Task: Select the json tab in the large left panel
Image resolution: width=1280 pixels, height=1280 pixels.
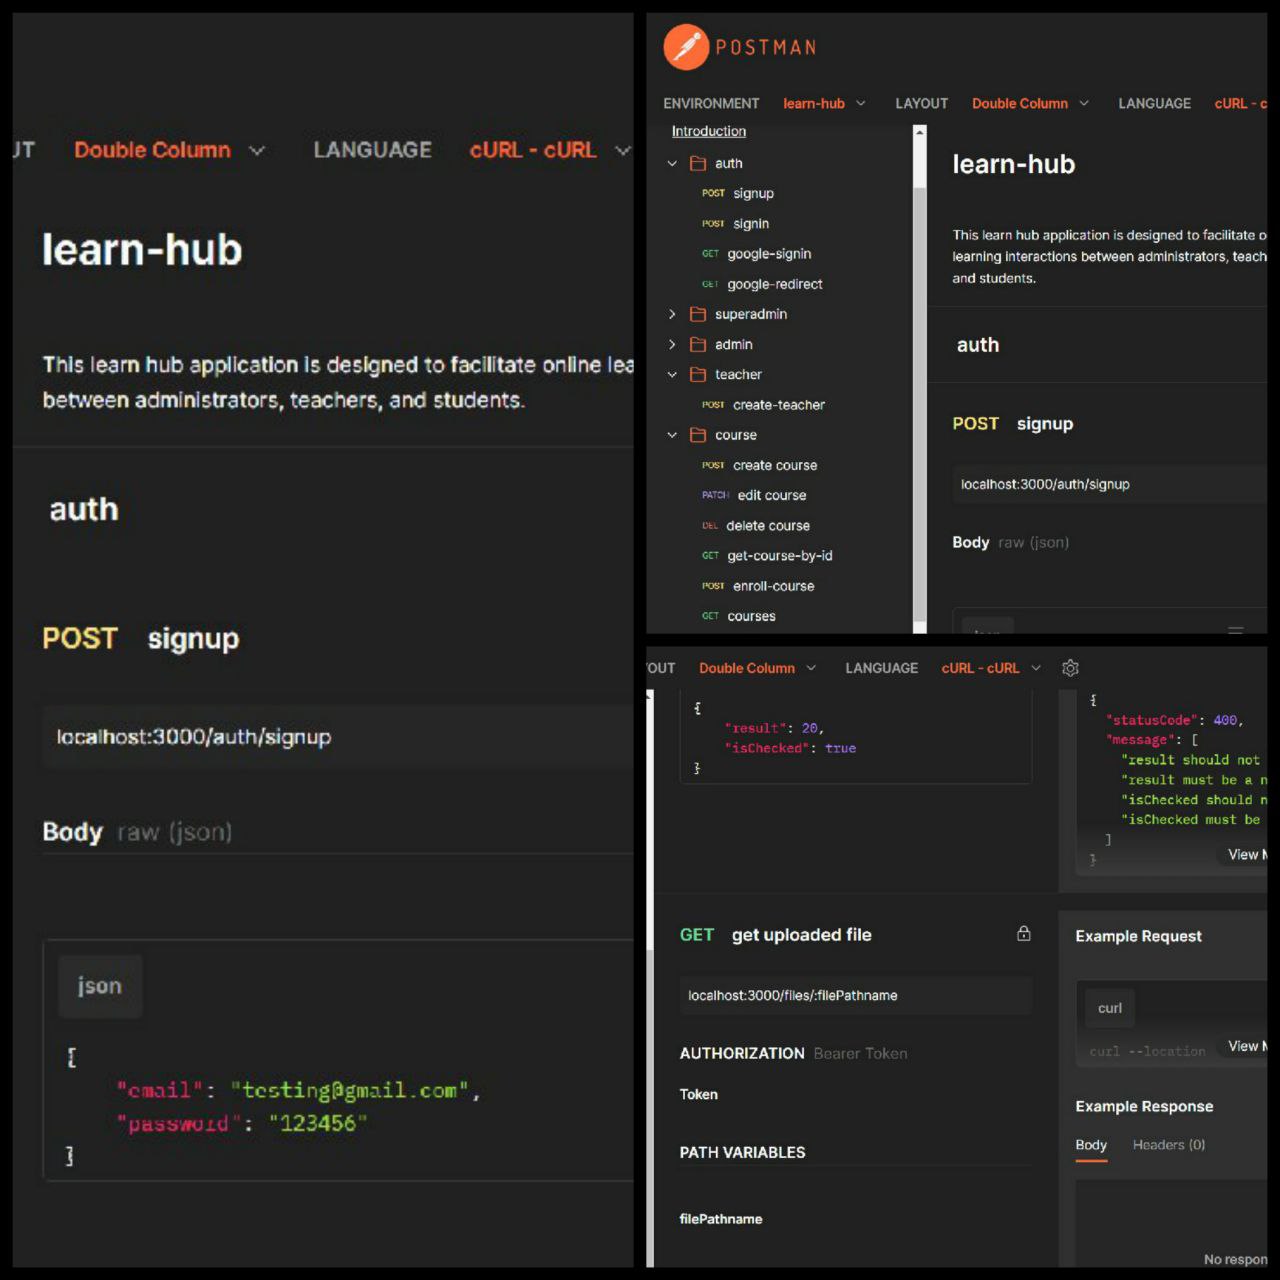Action: (x=100, y=986)
